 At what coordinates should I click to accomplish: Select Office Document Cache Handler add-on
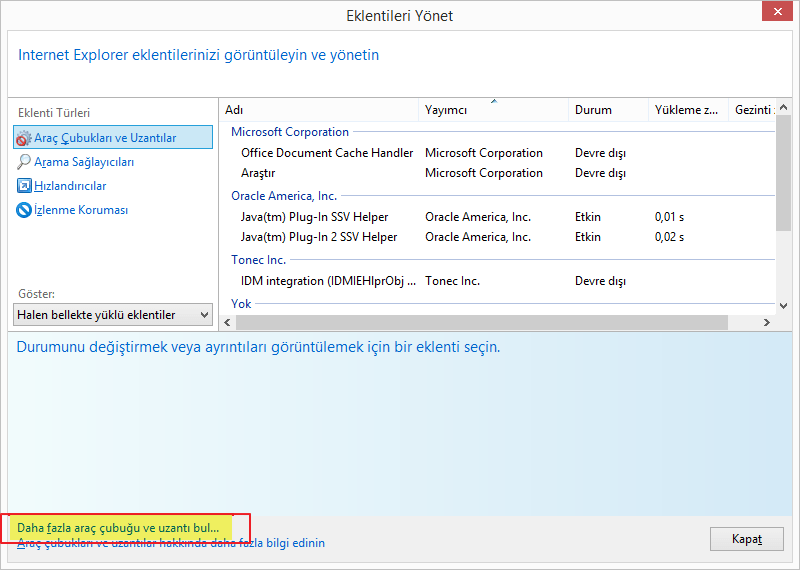[327, 153]
